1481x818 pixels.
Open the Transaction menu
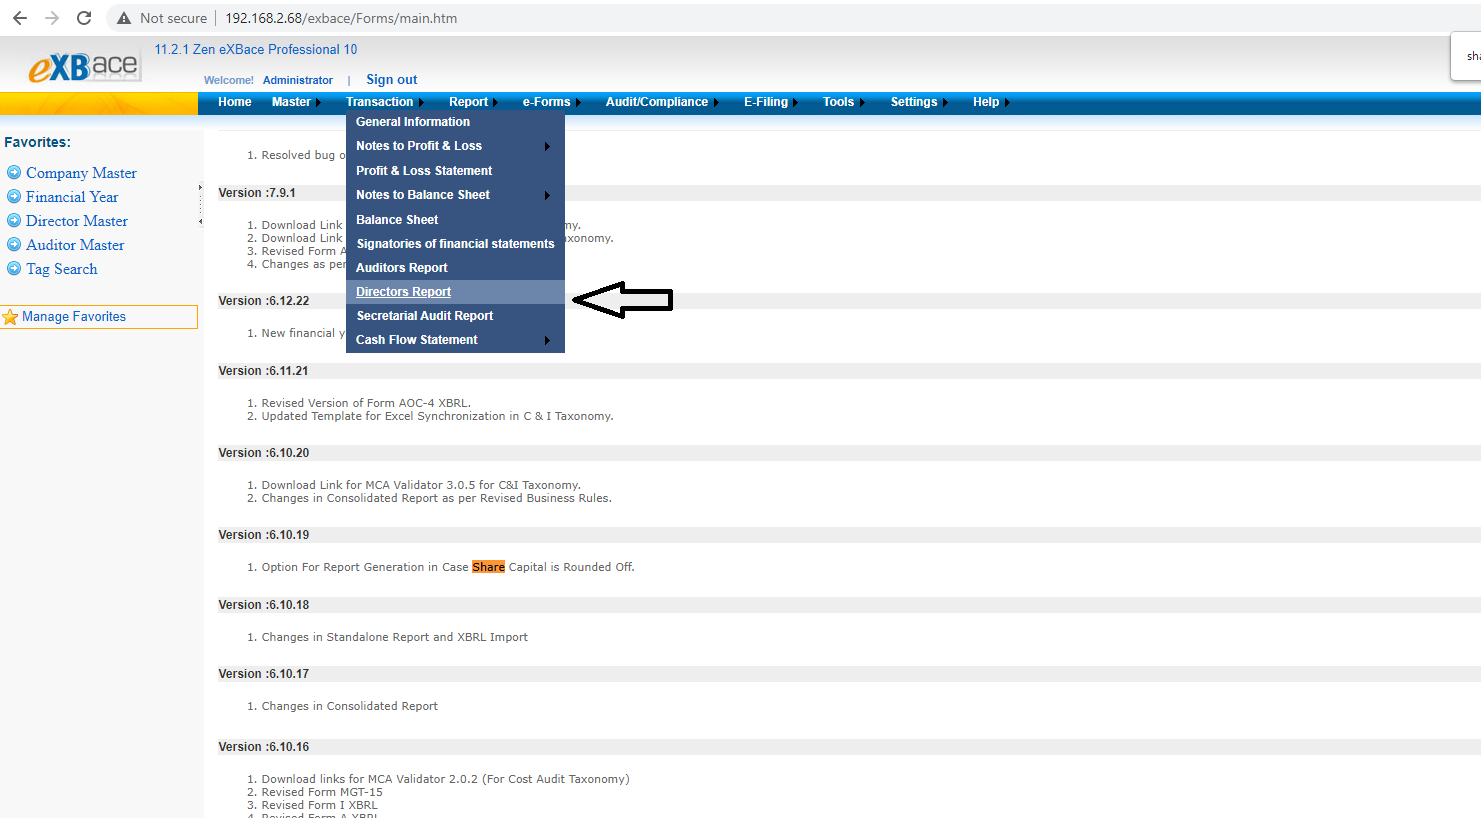pyautogui.click(x=379, y=102)
